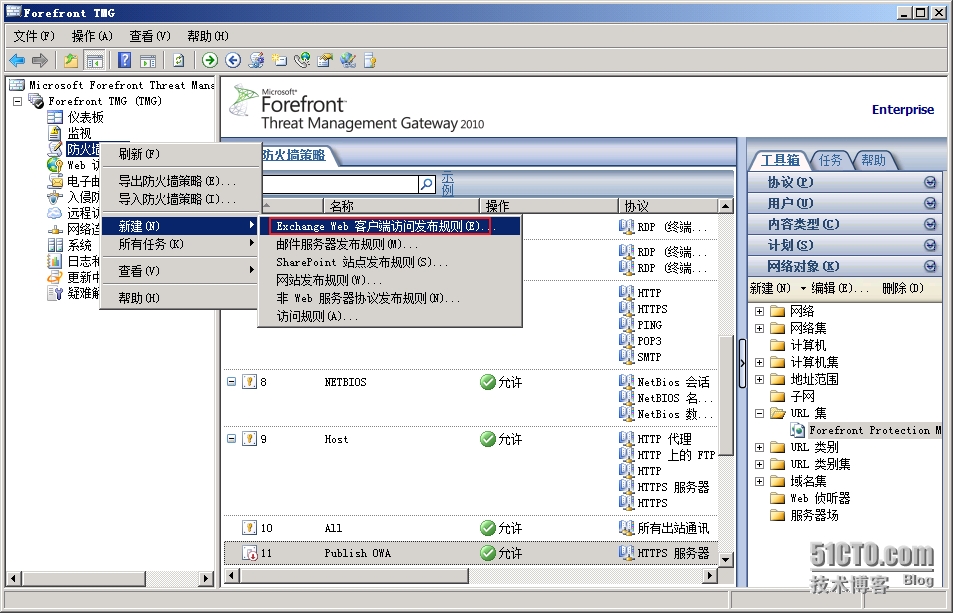The image size is (953, 613).
Task: Click the up-one-level folder toolbar icon
Action: tap(72, 60)
